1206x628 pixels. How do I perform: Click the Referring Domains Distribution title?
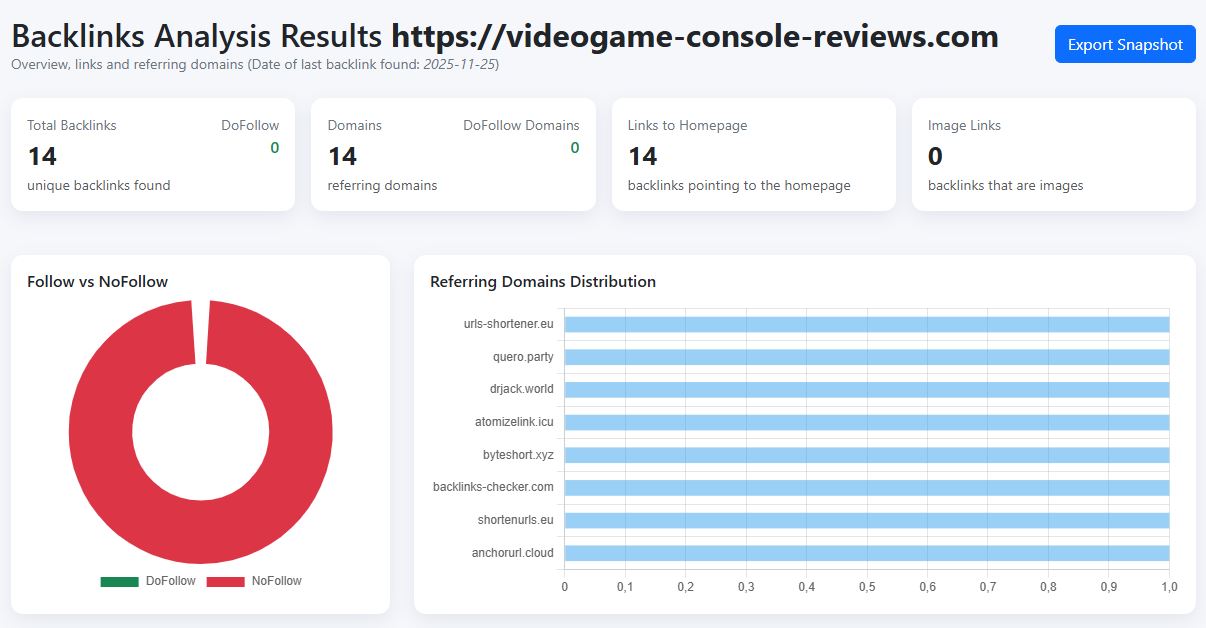pos(543,282)
